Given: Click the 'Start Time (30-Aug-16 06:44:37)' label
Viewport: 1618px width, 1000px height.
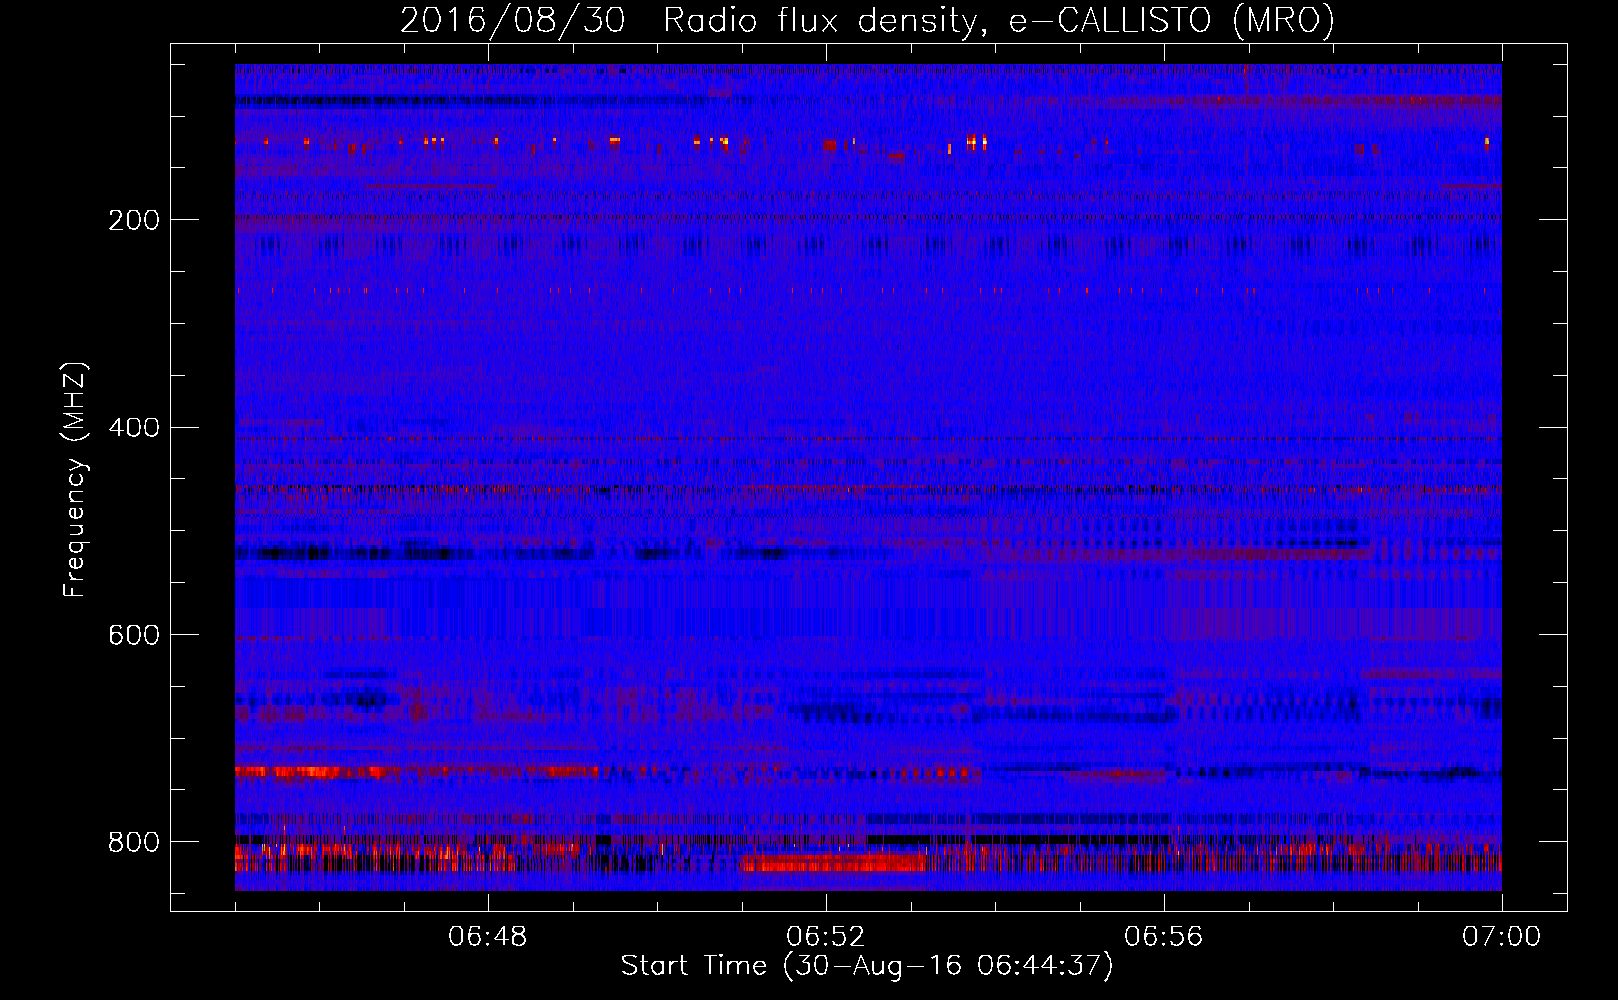Looking at the screenshot, I should pos(867,966).
